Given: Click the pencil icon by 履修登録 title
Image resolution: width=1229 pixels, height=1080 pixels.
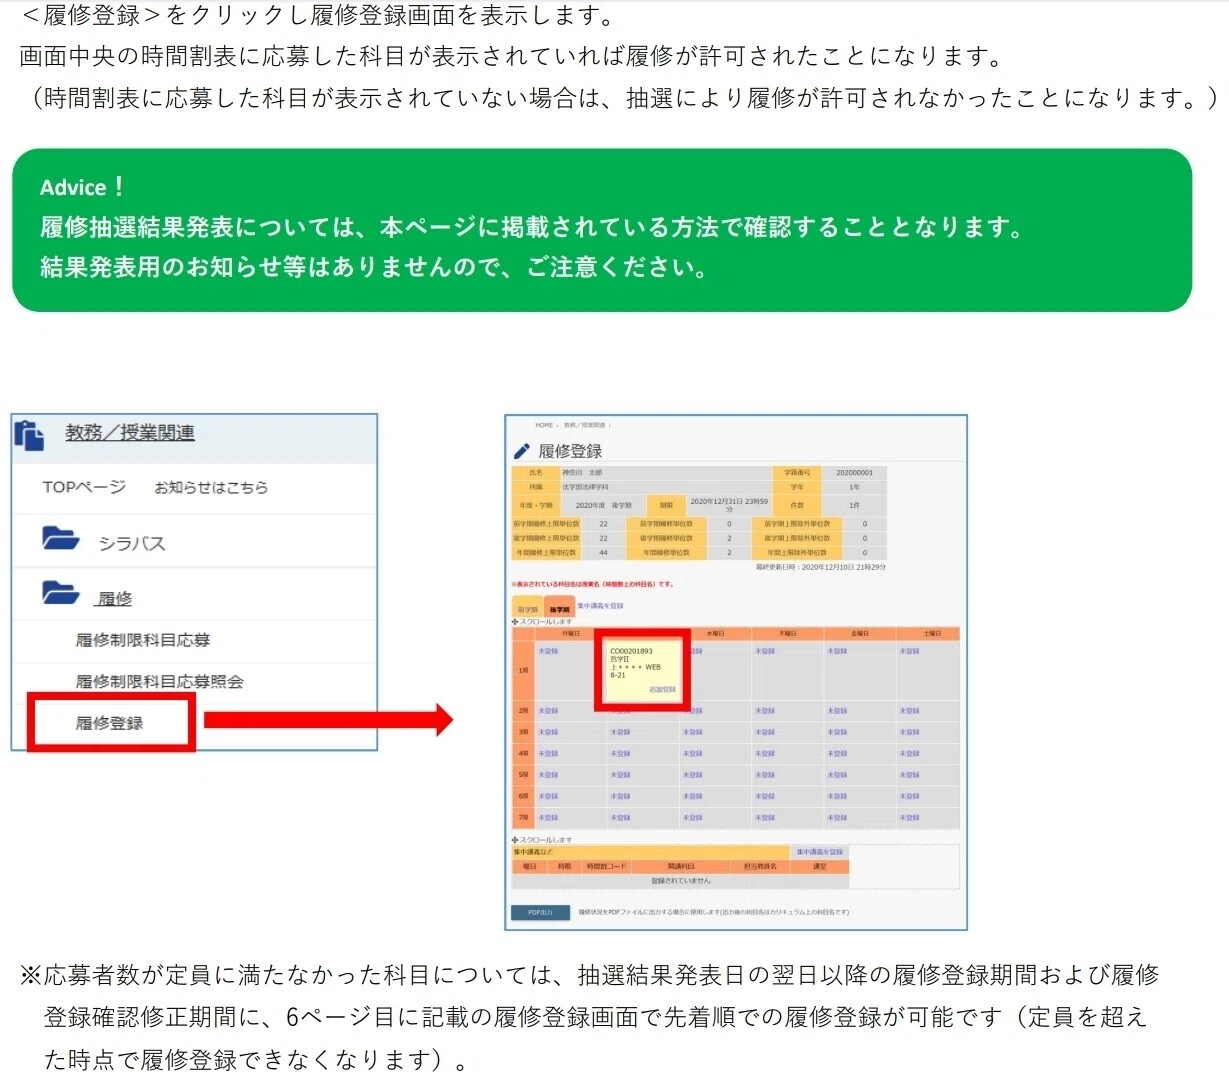Looking at the screenshot, I should (521, 451).
